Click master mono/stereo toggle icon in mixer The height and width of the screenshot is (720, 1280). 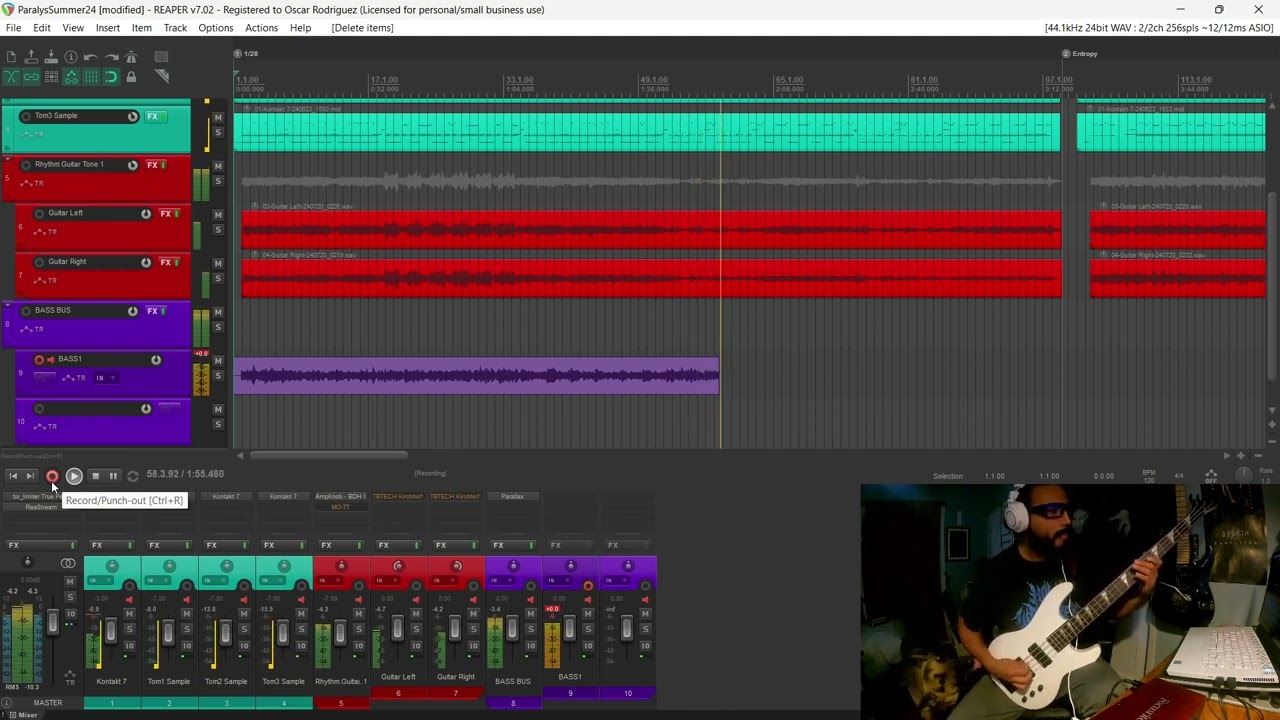68,564
